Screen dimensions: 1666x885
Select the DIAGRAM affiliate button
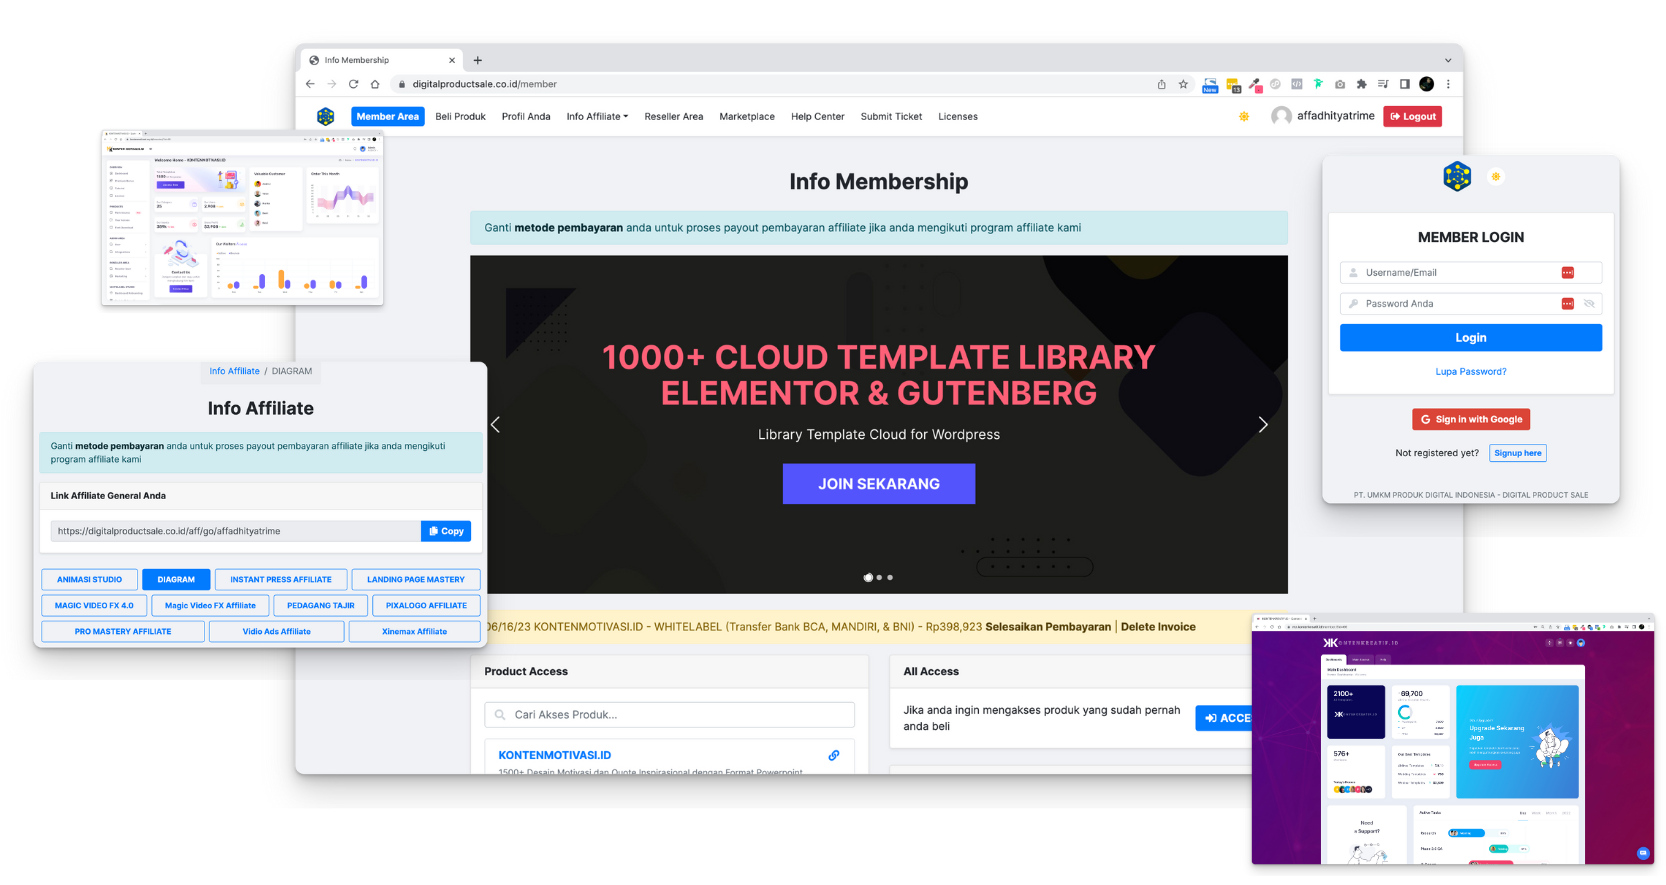pyautogui.click(x=176, y=579)
